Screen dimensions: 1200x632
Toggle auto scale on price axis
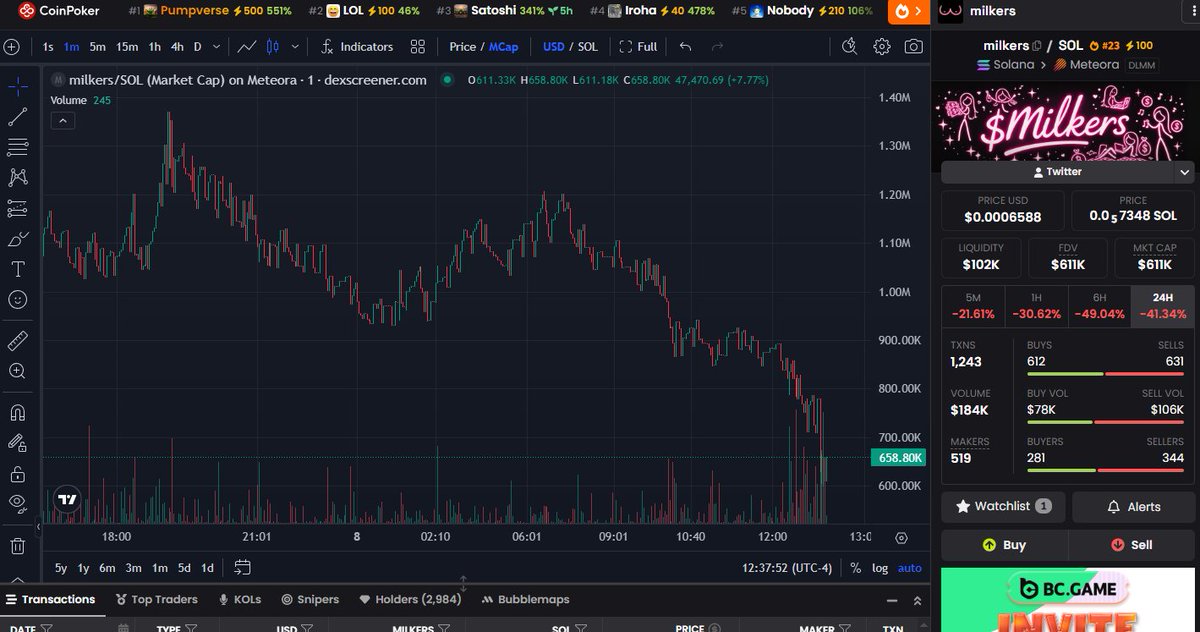(x=910, y=568)
